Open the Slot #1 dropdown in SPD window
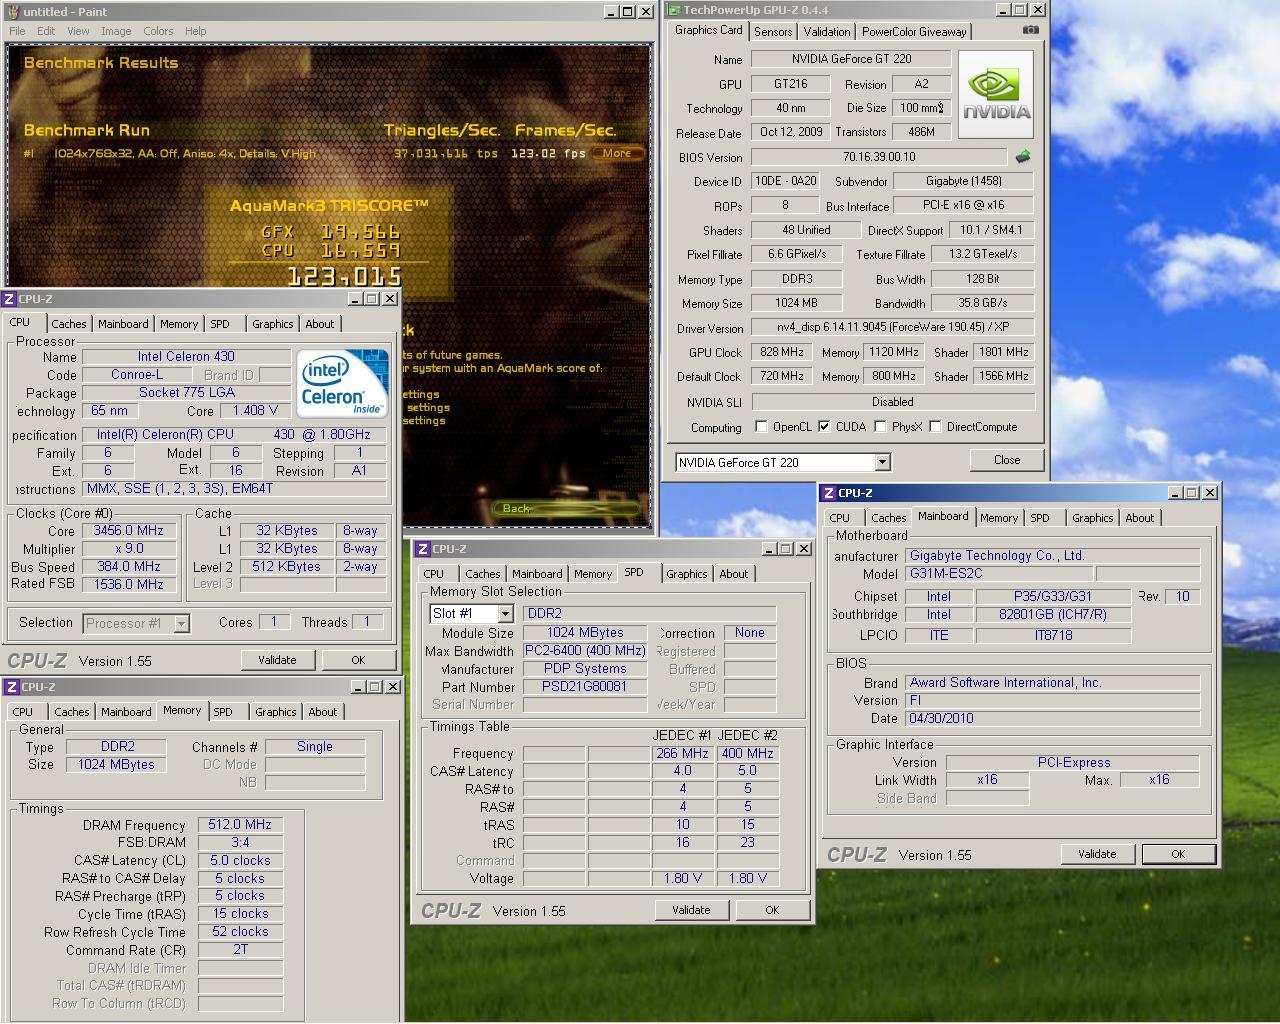The image size is (1280, 1024). tap(505, 613)
